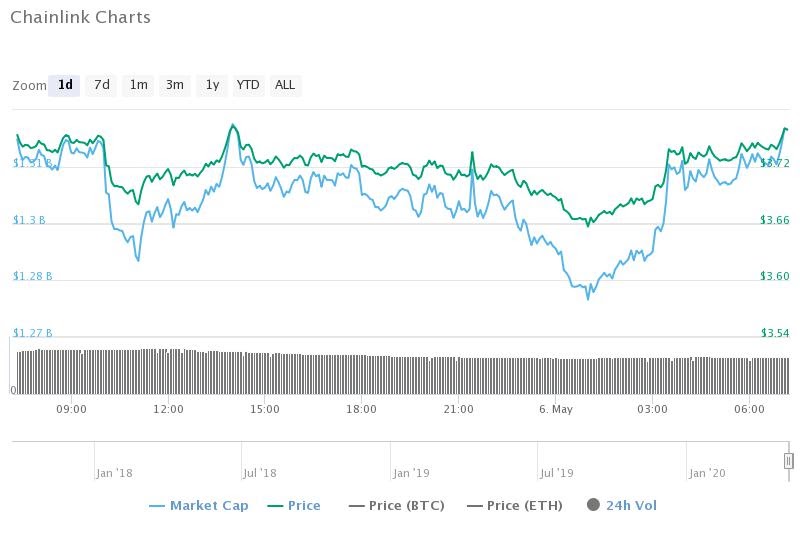800x550 pixels.
Task: Show ALL time range
Action: [285, 85]
